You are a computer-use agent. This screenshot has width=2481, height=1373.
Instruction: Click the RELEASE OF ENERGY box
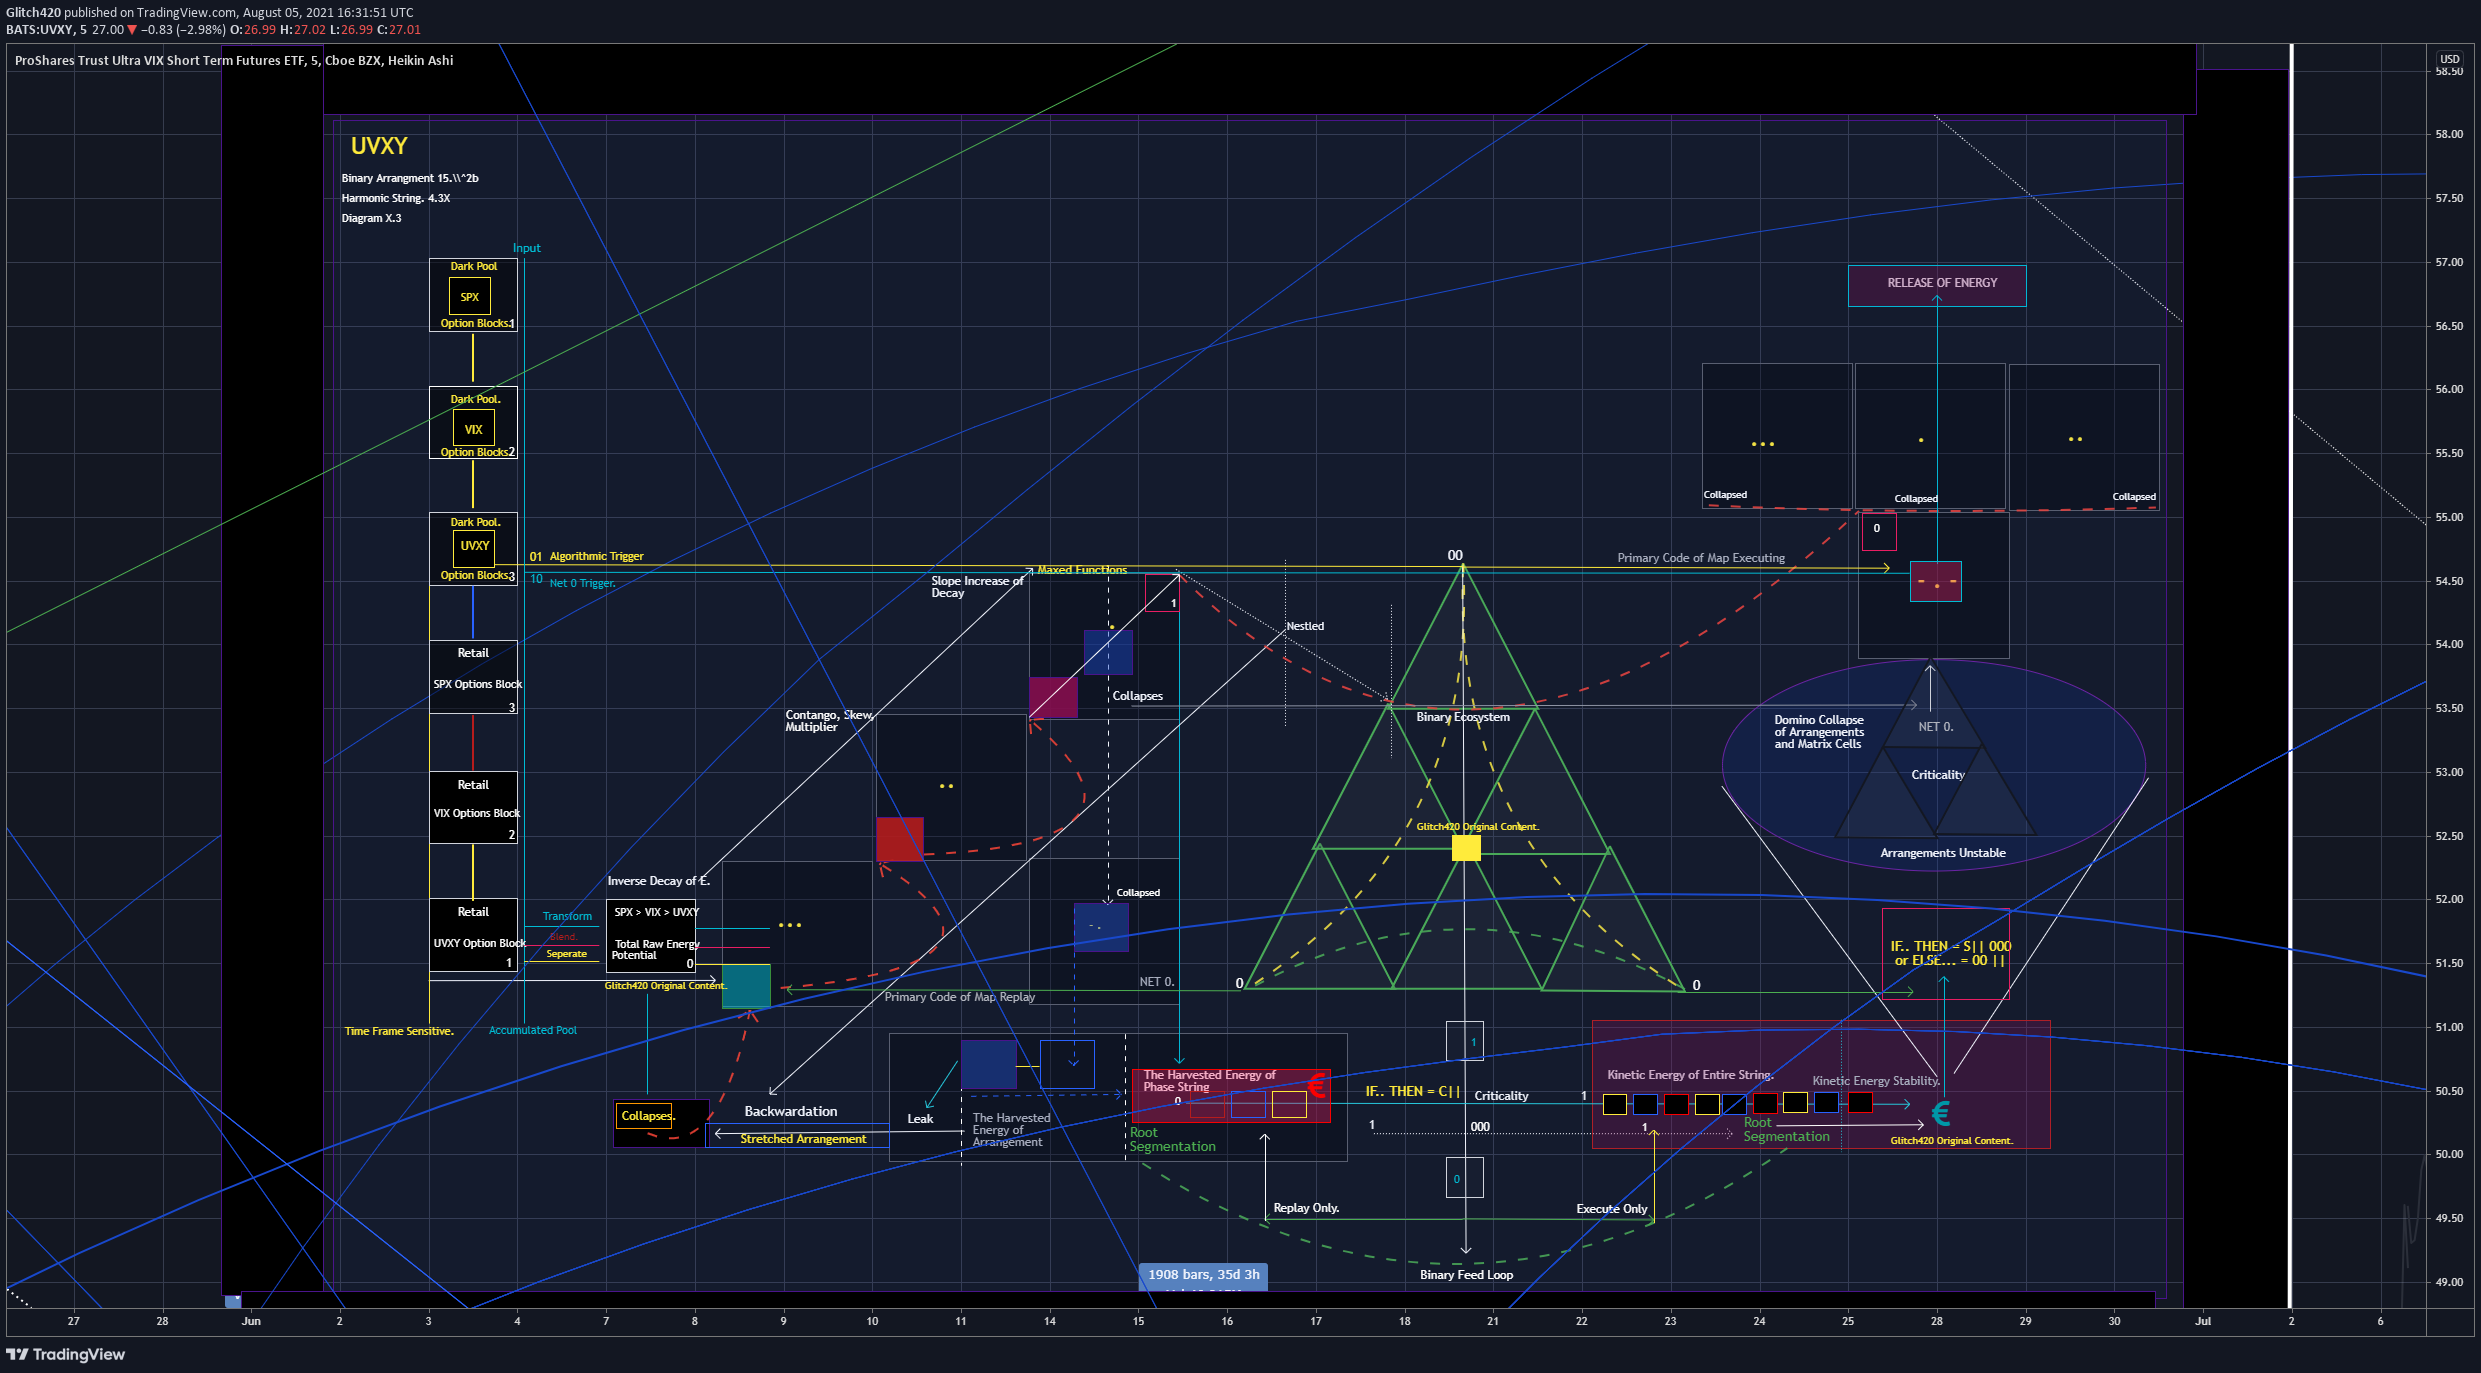pos(1937,285)
